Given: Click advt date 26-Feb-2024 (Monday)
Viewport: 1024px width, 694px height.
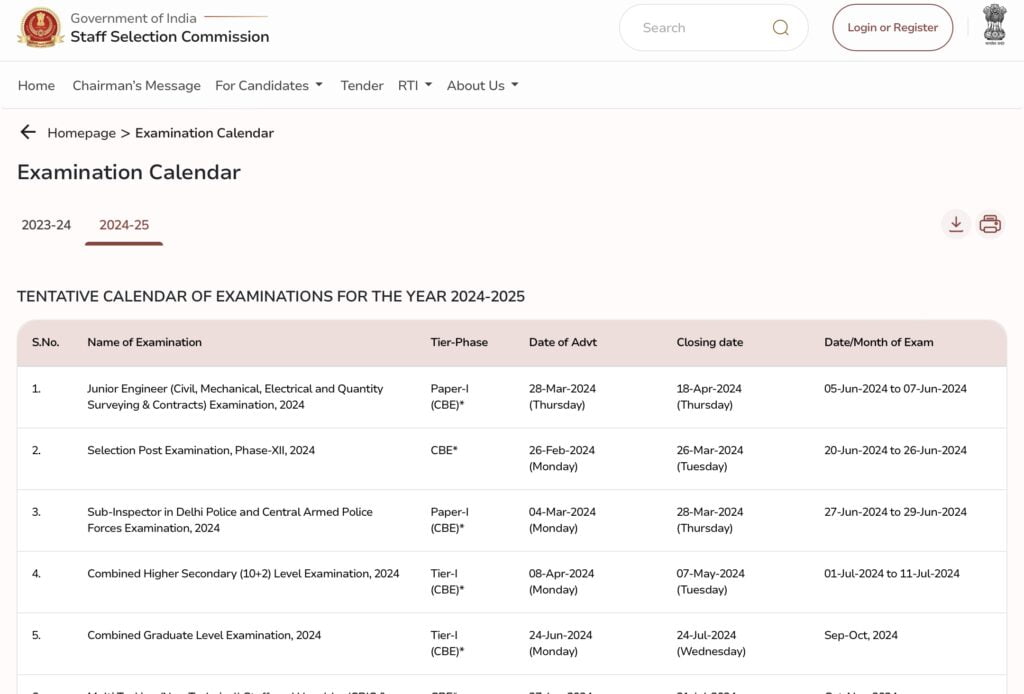Looking at the screenshot, I should pyautogui.click(x=562, y=458).
